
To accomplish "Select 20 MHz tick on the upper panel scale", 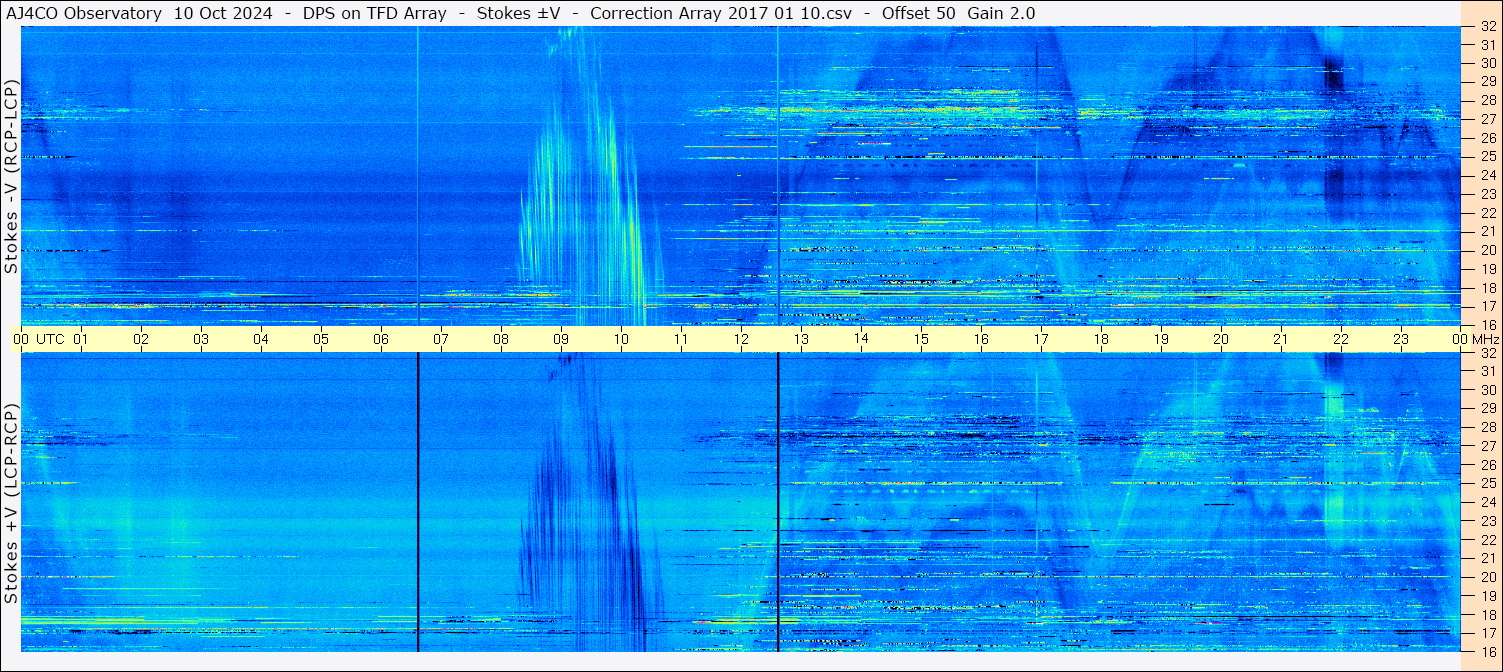I will point(1487,250).
